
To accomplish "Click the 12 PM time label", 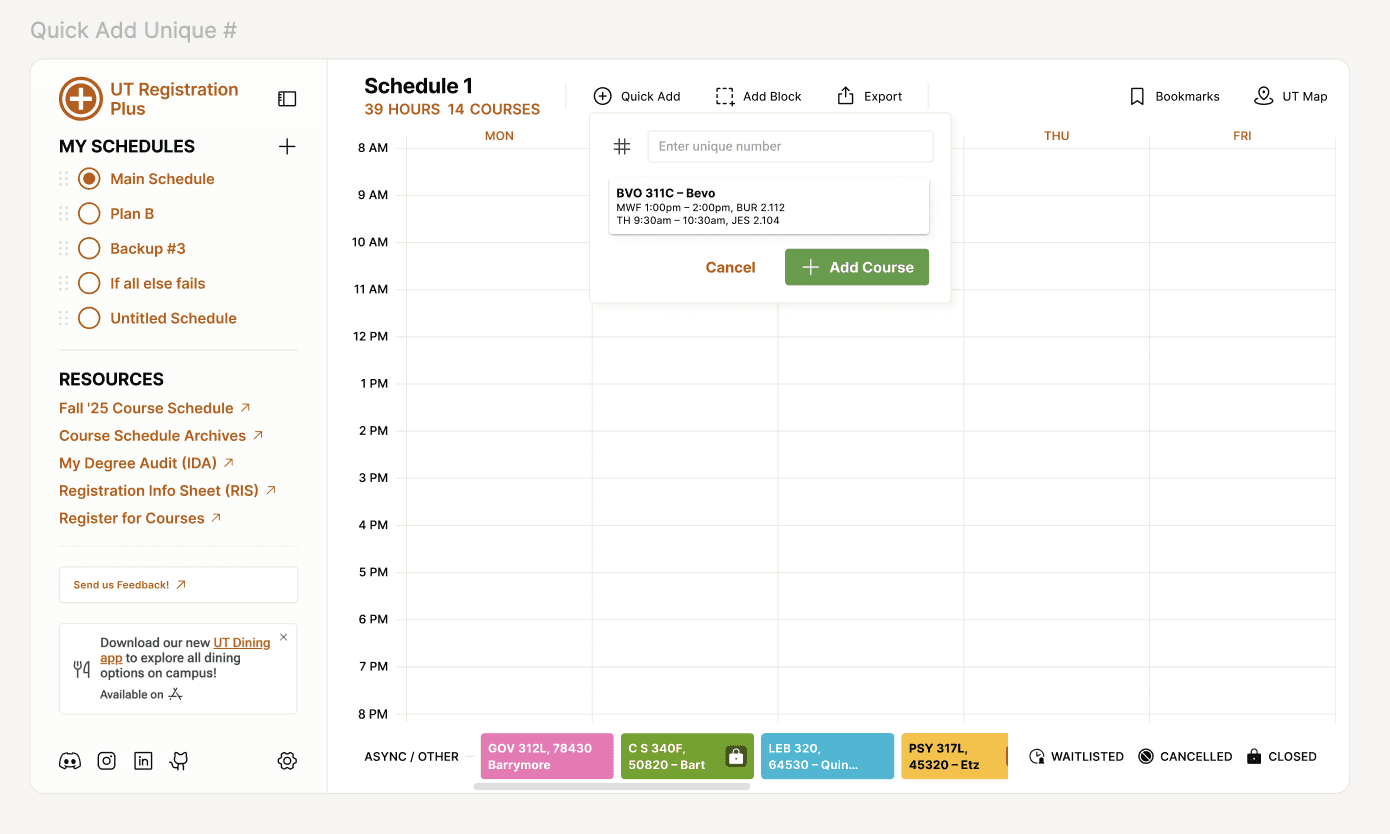I will (370, 336).
